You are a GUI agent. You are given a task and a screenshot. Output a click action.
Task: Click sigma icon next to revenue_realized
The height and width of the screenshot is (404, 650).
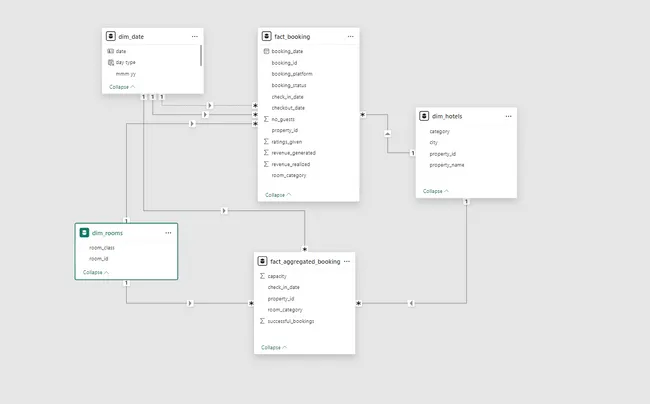tap(266, 164)
